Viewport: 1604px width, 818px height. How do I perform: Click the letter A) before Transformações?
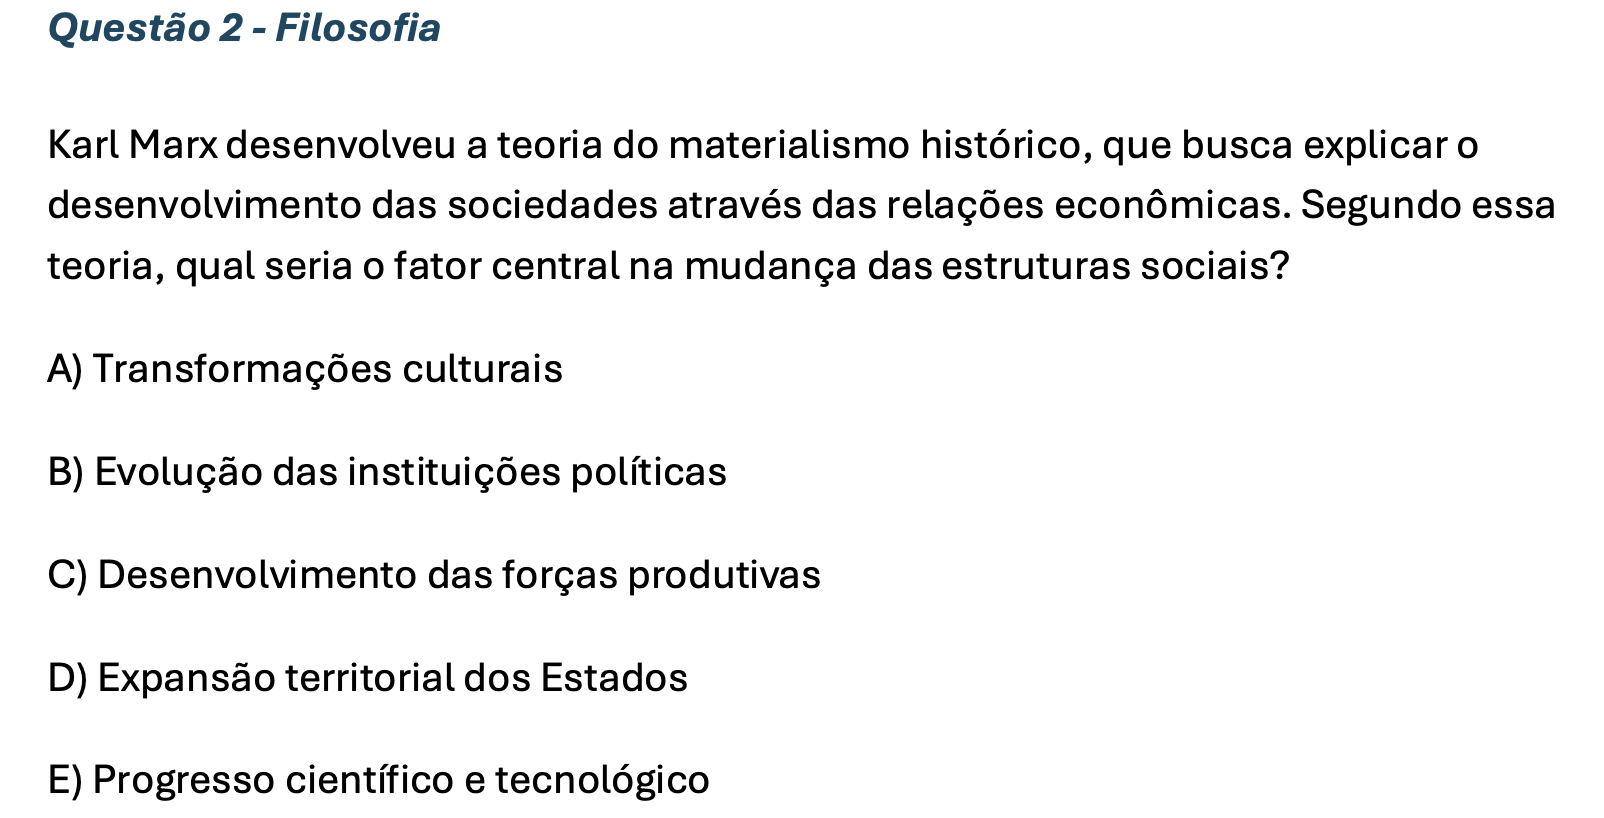pyautogui.click(x=65, y=370)
